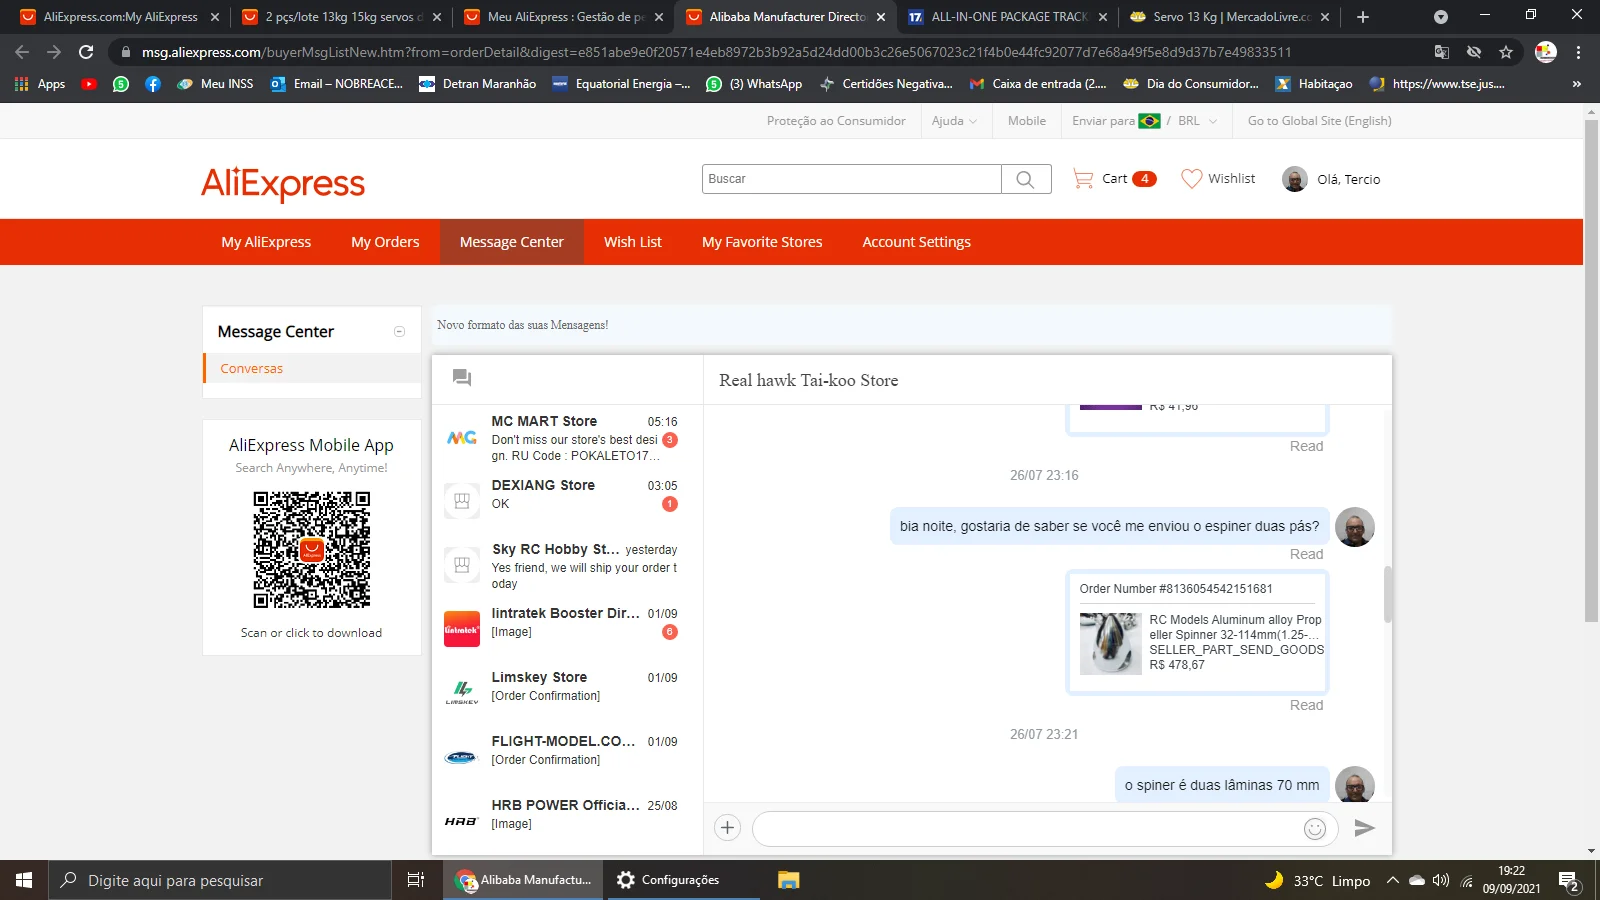
Task: Click Proteção ao Consumidor link
Action: (836, 121)
